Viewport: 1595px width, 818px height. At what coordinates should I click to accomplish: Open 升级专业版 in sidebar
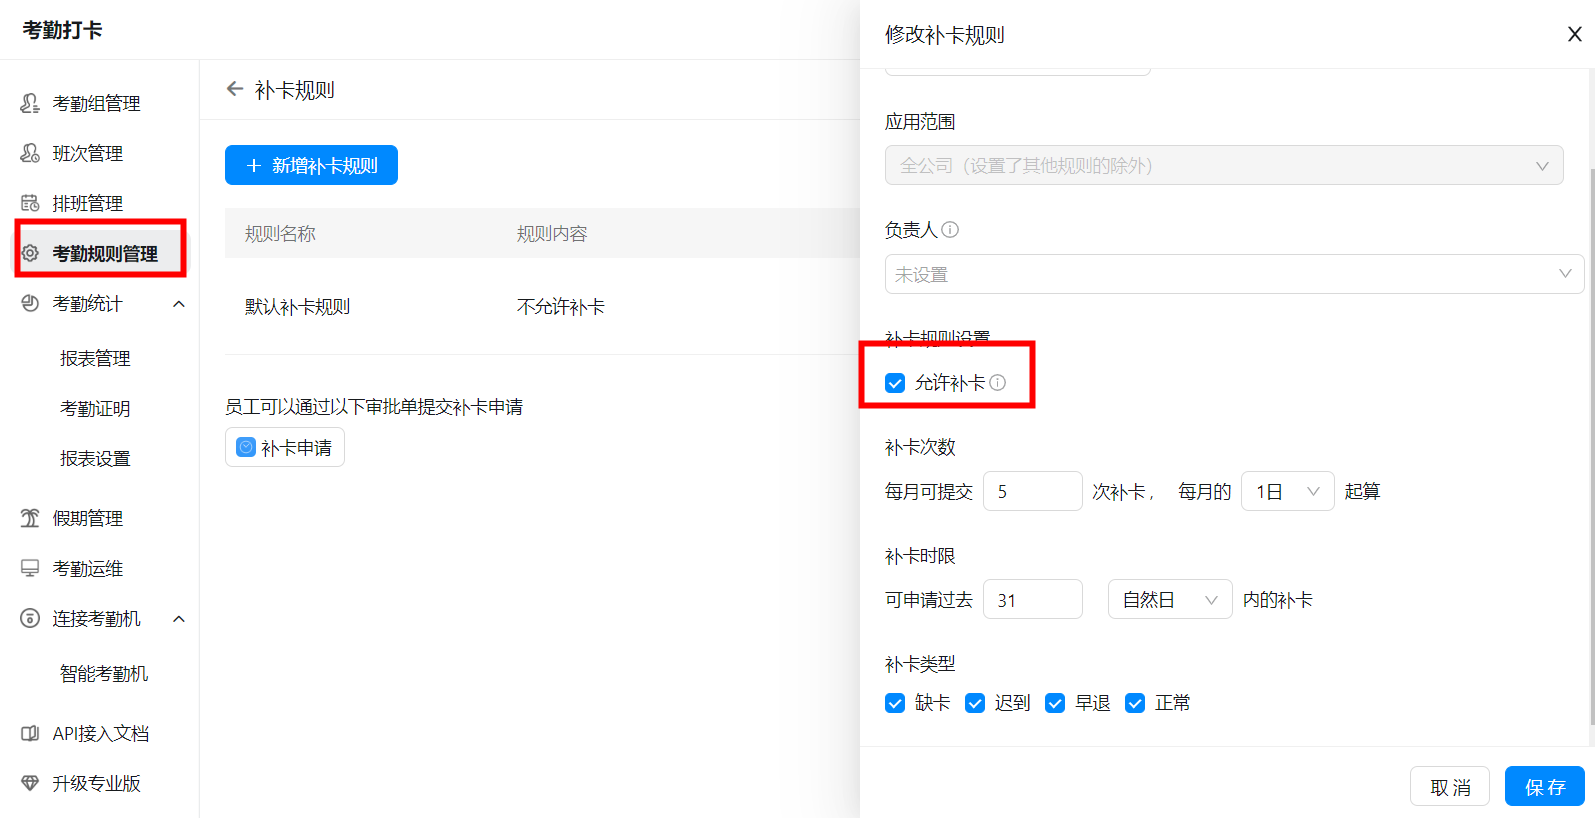(99, 783)
